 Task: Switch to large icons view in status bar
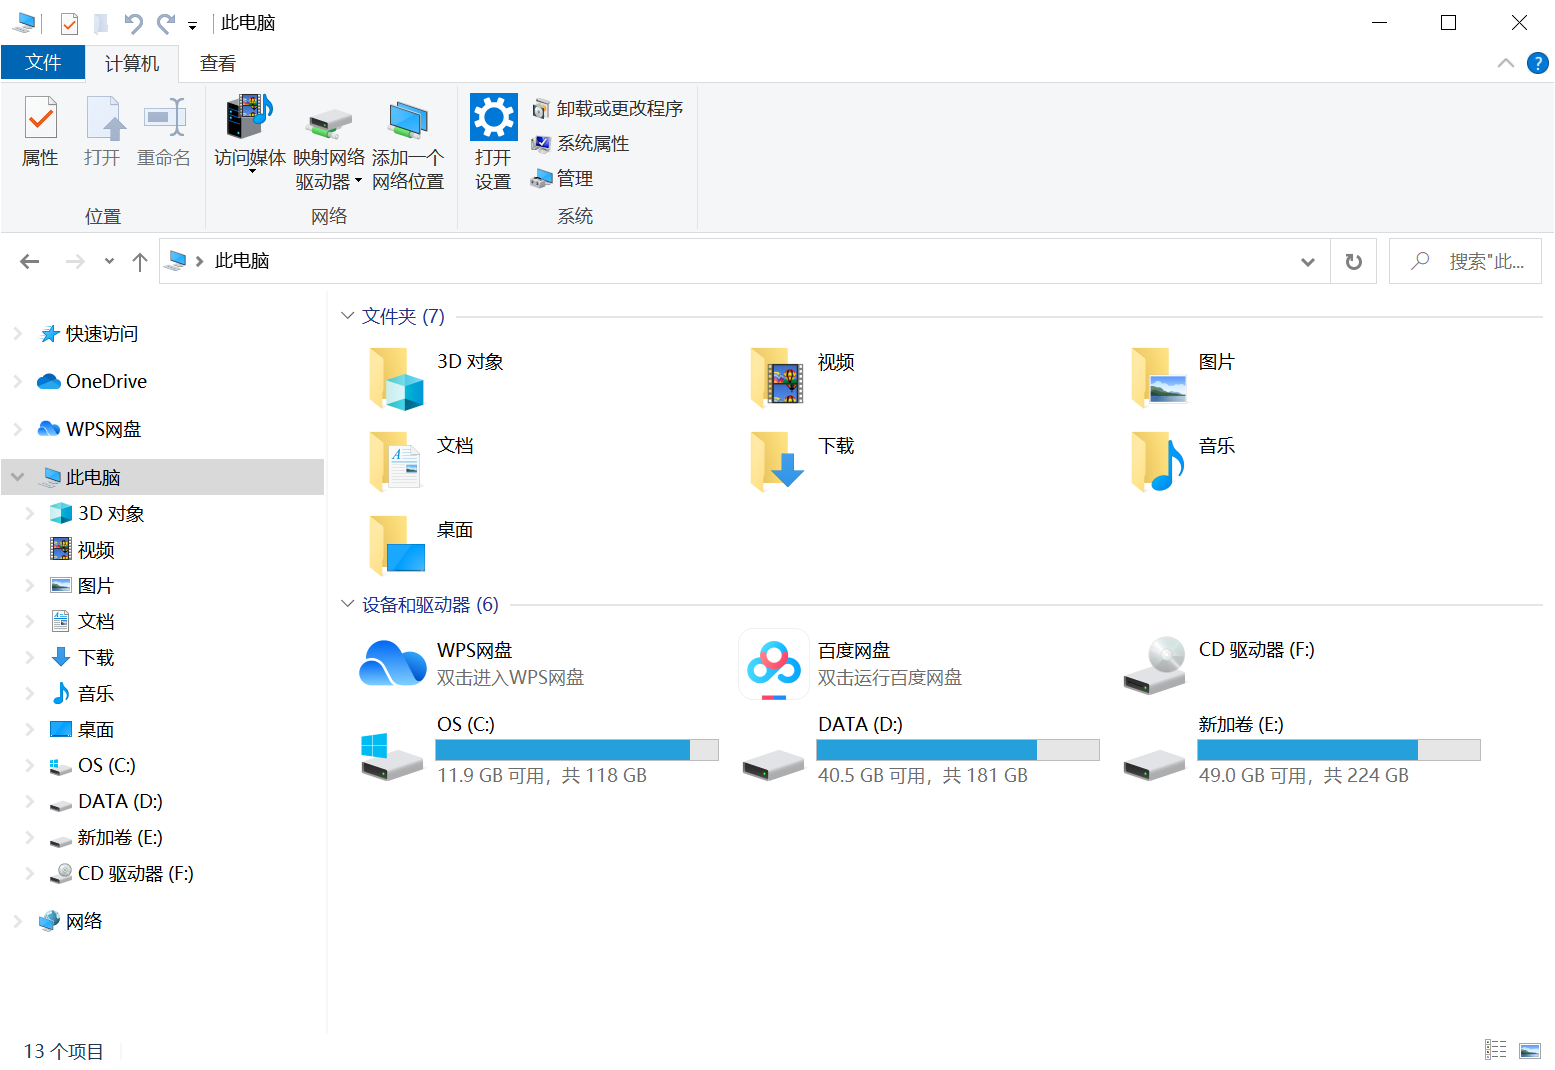pos(1529,1050)
